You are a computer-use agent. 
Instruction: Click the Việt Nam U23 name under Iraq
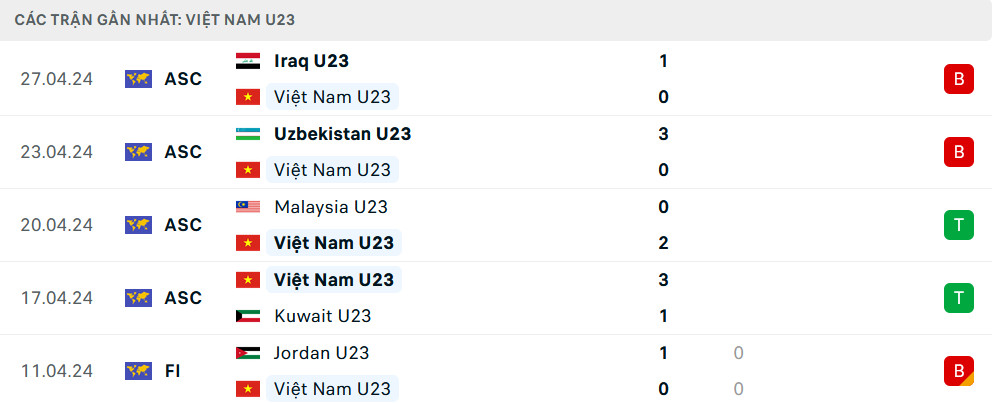[x=332, y=97]
